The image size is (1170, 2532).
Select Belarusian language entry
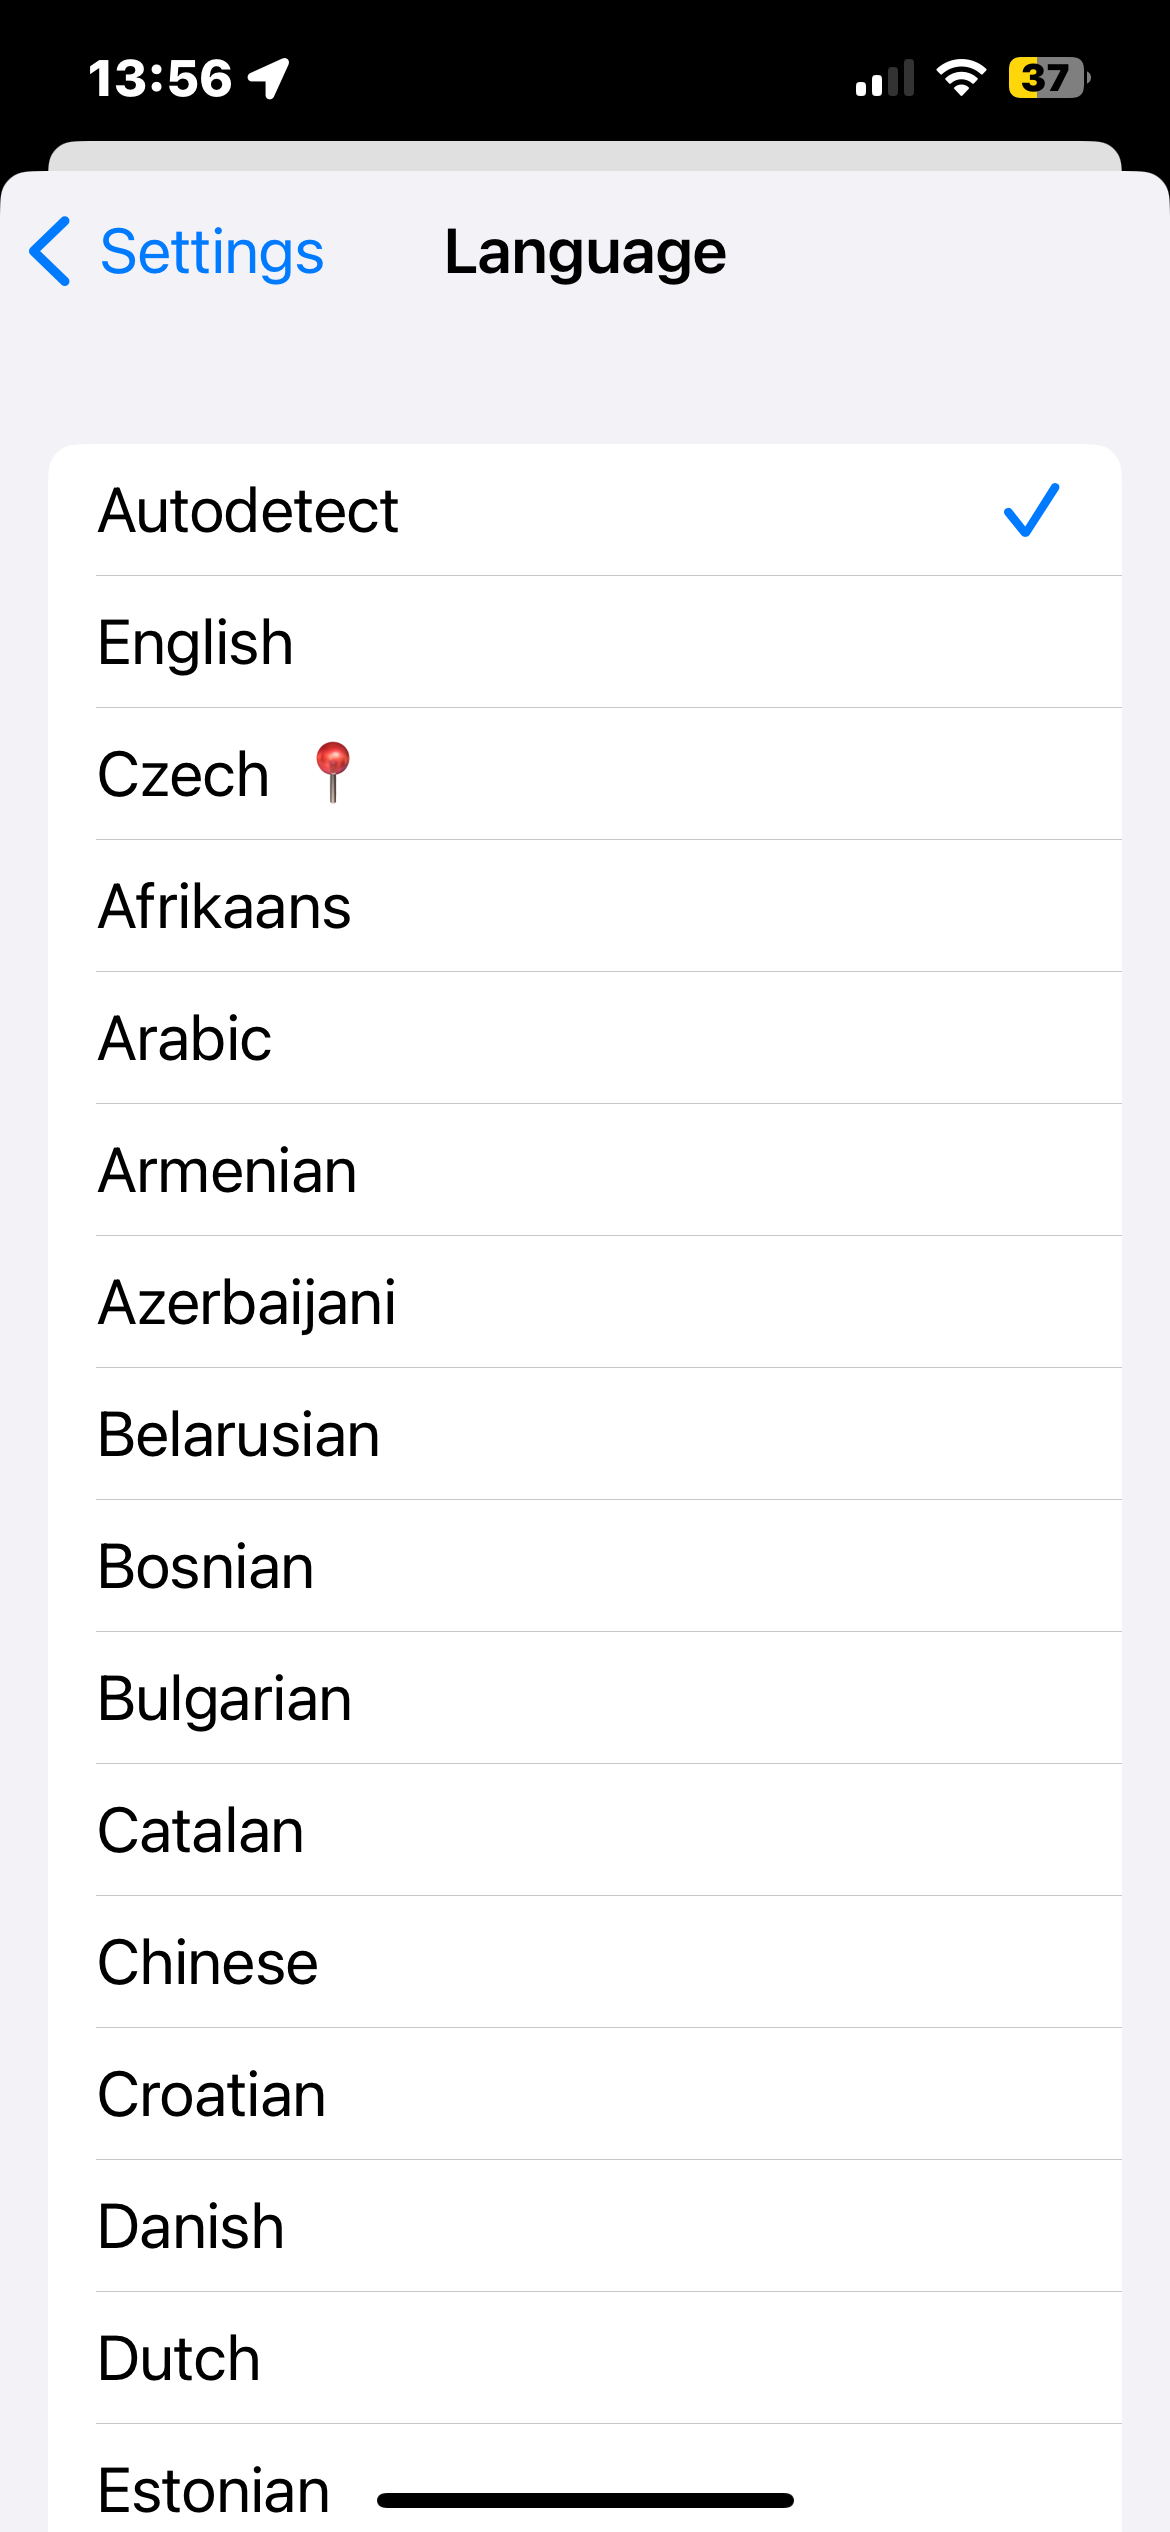tap(239, 1435)
